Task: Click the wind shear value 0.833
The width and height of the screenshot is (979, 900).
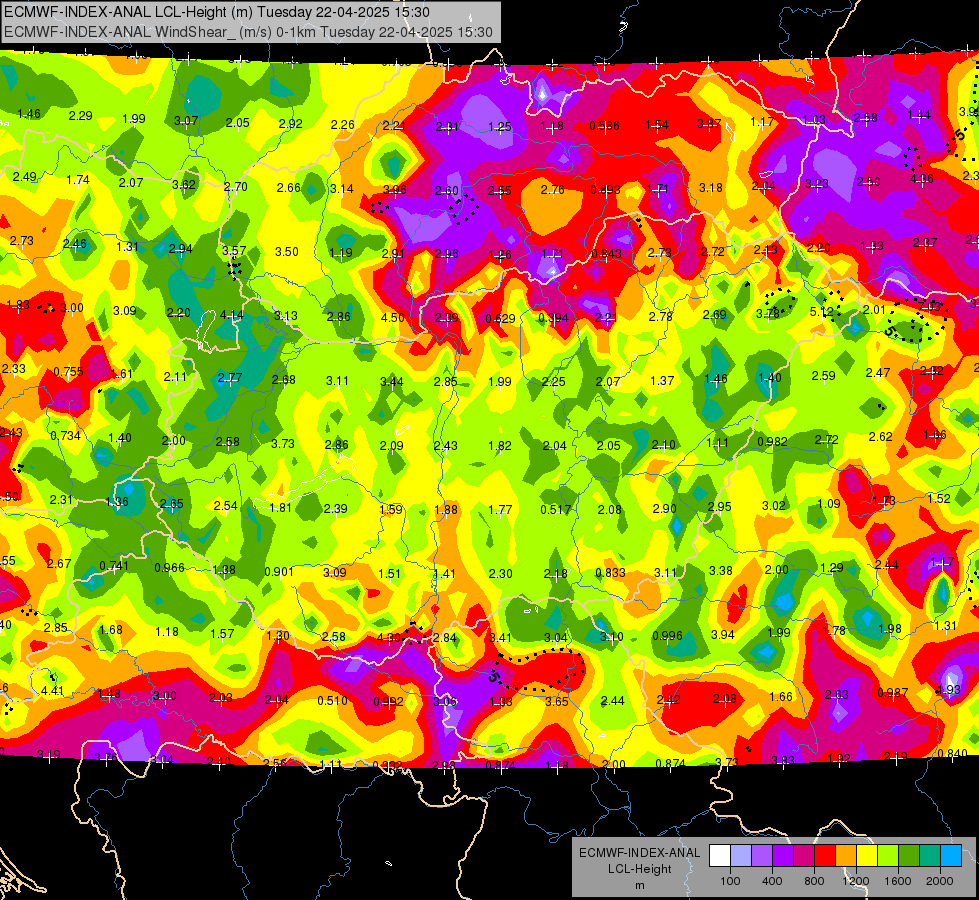Action: pos(611,573)
